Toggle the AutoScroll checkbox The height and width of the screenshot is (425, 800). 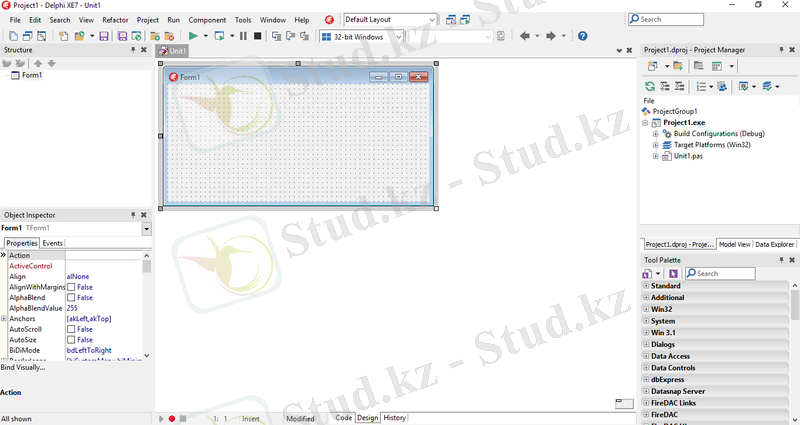pos(71,329)
